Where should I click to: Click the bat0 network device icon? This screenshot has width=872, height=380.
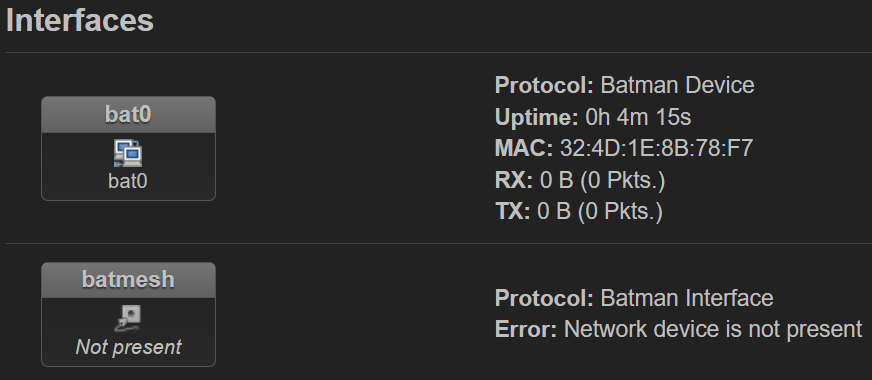[x=128, y=154]
